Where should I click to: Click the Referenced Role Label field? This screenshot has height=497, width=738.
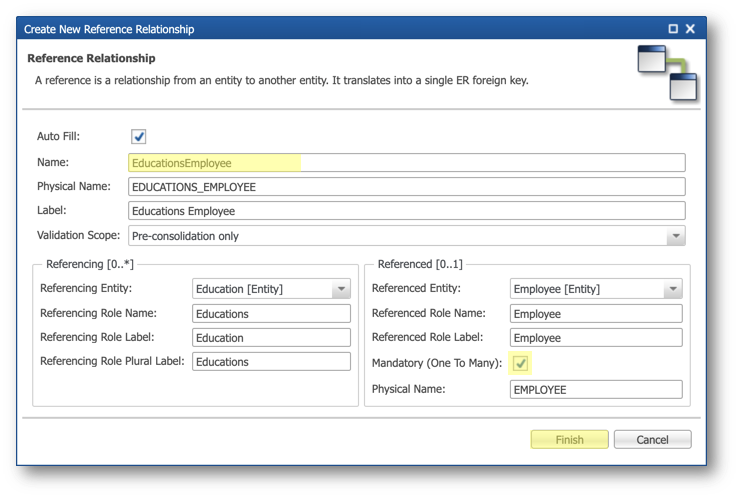pyautogui.click(x=596, y=337)
